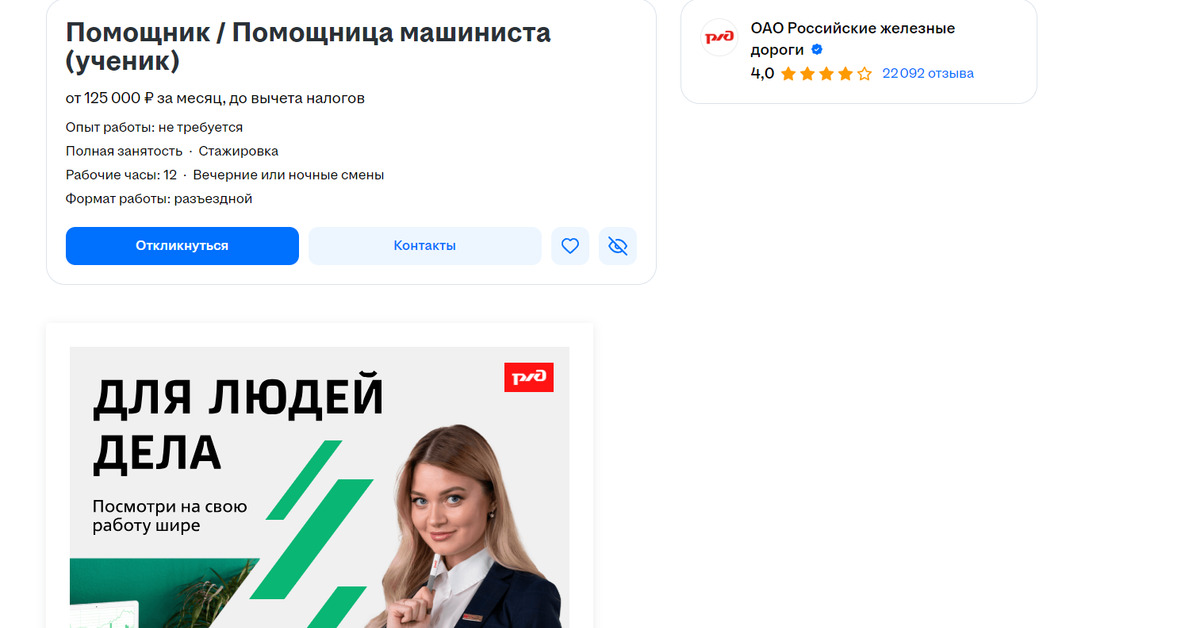The width and height of the screenshot is (1200, 628).
Task: Show employer contacts with Контакты button
Action: (x=425, y=246)
